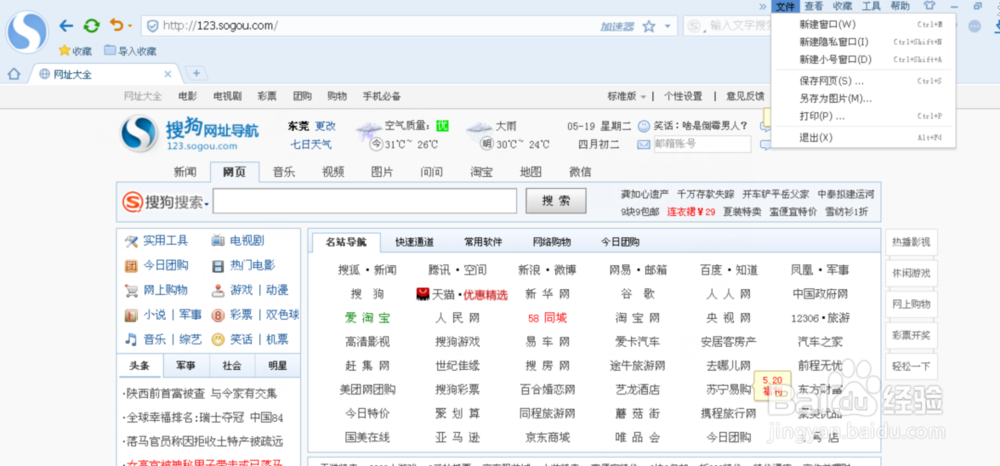Screen dimensions: 1000x466
Task: Open the 腾讯·空间 link
Action: click(457, 270)
